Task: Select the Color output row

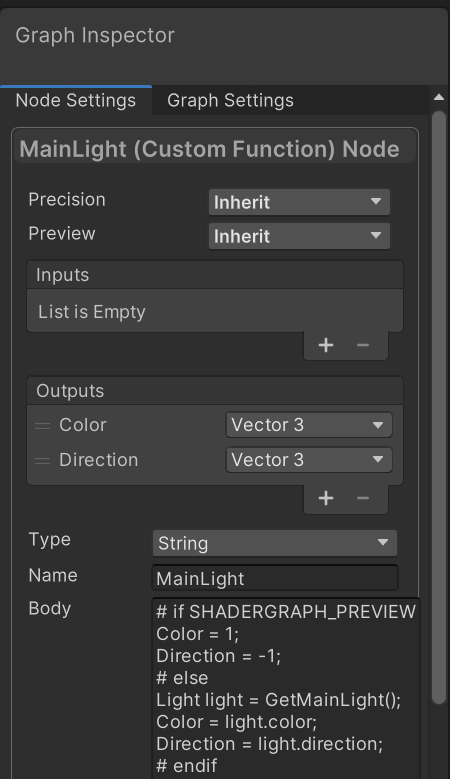Action: (x=215, y=425)
